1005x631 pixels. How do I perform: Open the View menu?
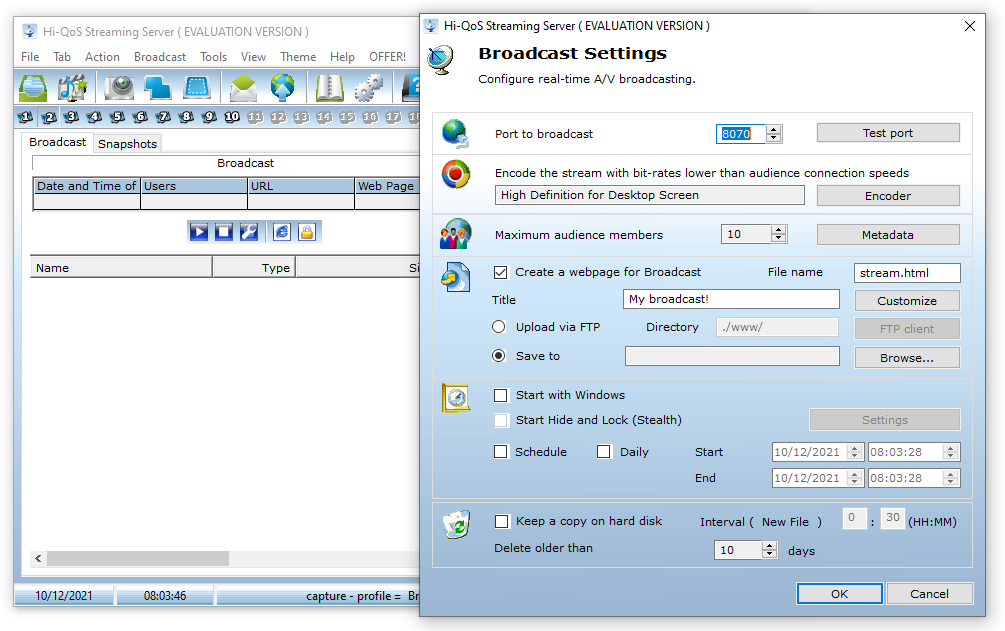(253, 56)
